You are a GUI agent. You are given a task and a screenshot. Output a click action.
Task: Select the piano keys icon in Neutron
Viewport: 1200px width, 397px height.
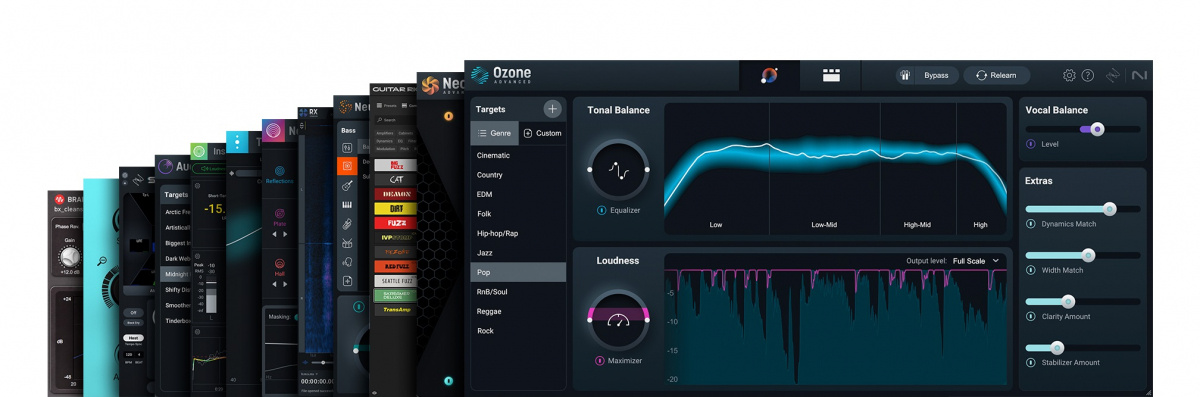(x=346, y=204)
